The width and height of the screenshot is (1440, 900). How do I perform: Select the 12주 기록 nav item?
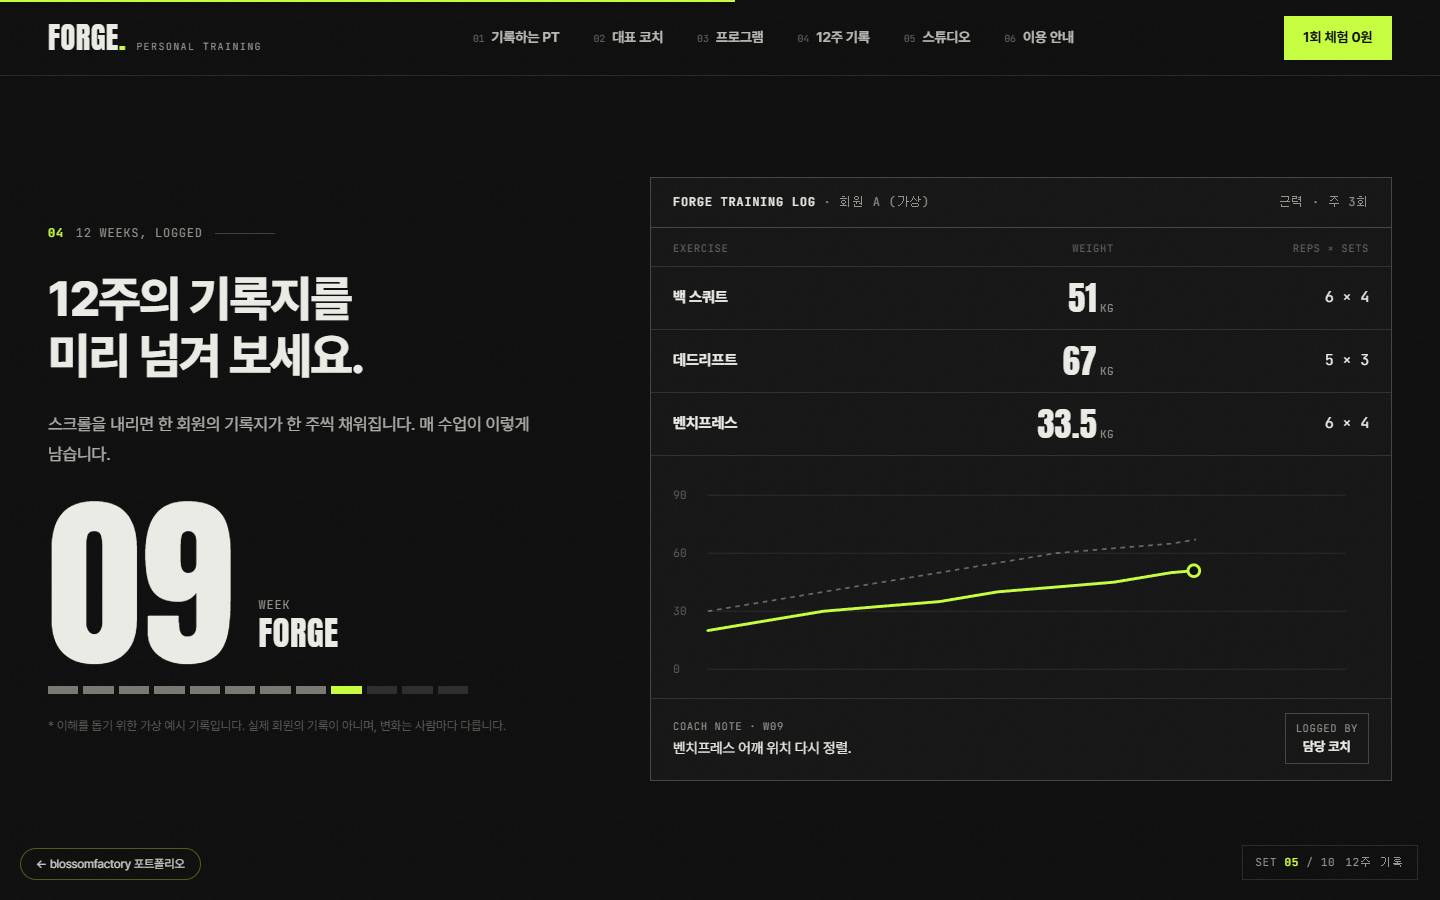833,38
